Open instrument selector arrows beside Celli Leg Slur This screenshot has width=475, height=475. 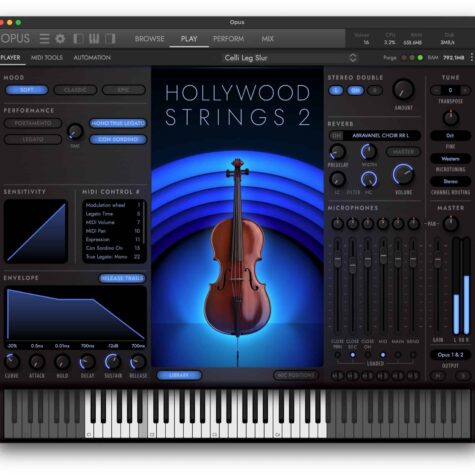click(353, 58)
